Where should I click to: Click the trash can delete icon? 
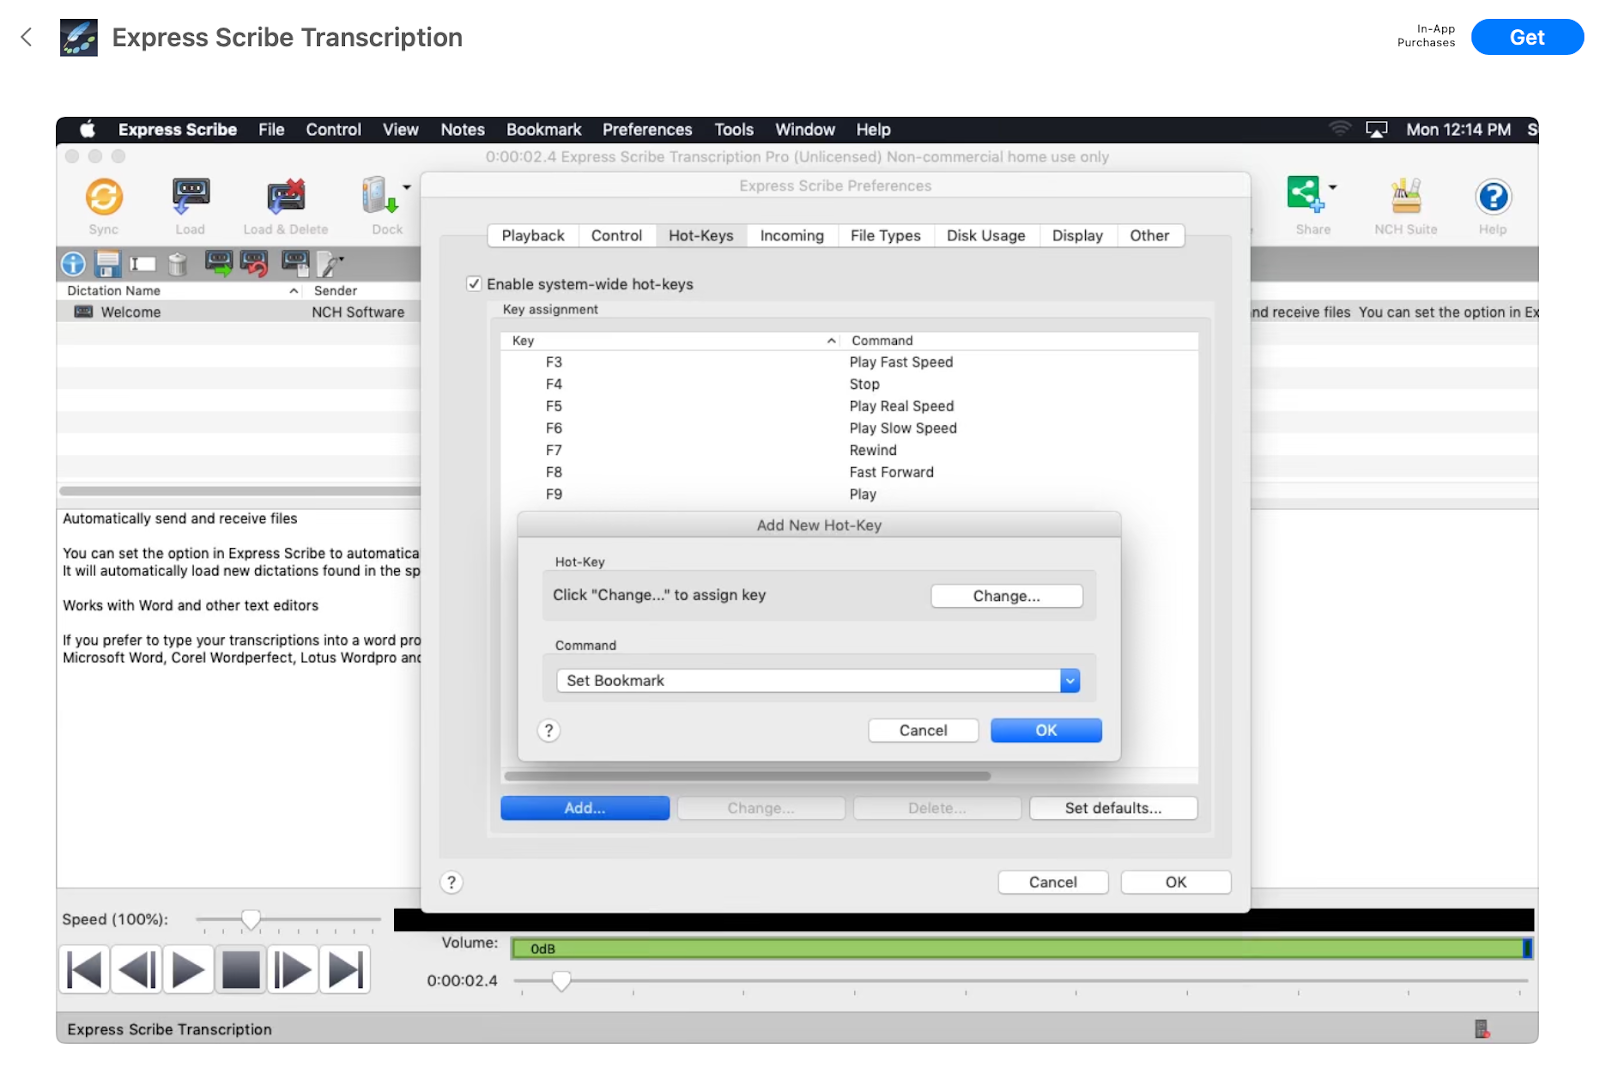pos(177,264)
